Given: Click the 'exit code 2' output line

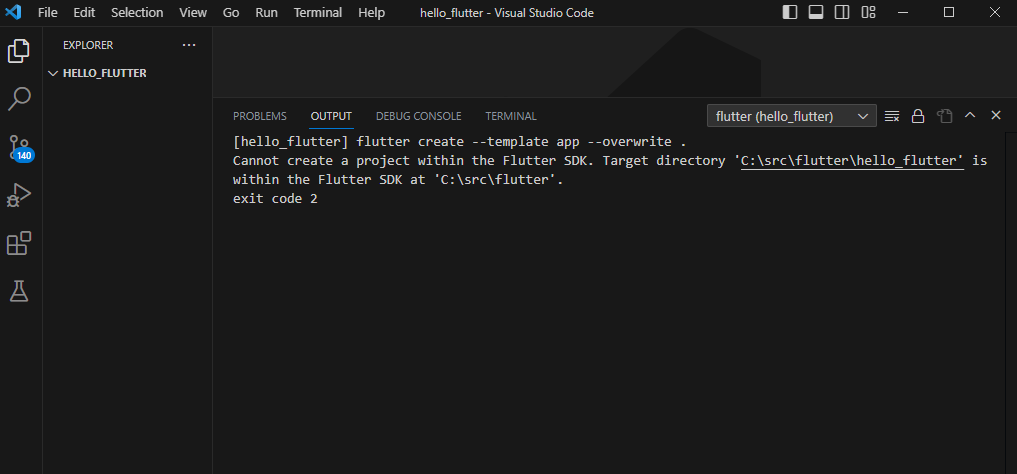Looking at the screenshot, I should 275,199.
